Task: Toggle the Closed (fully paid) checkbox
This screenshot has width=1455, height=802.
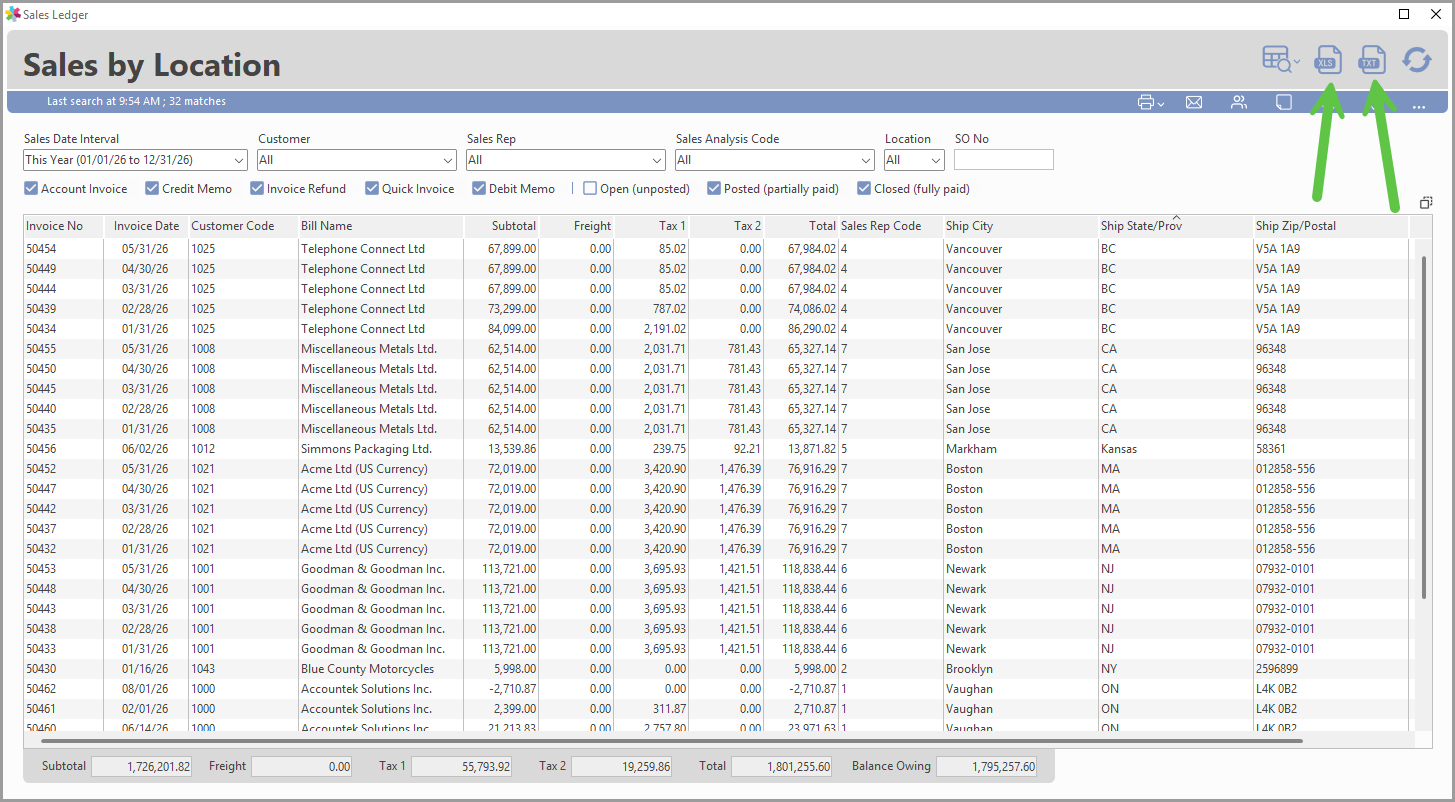Action: (864, 188)
